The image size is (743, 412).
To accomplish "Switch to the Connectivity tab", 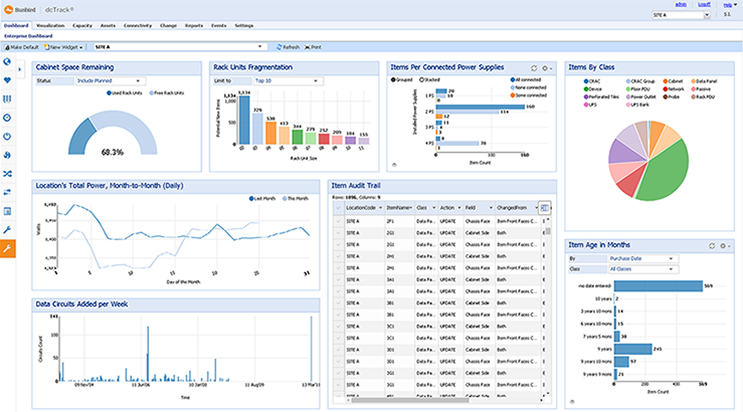I will tap(138, 26).
